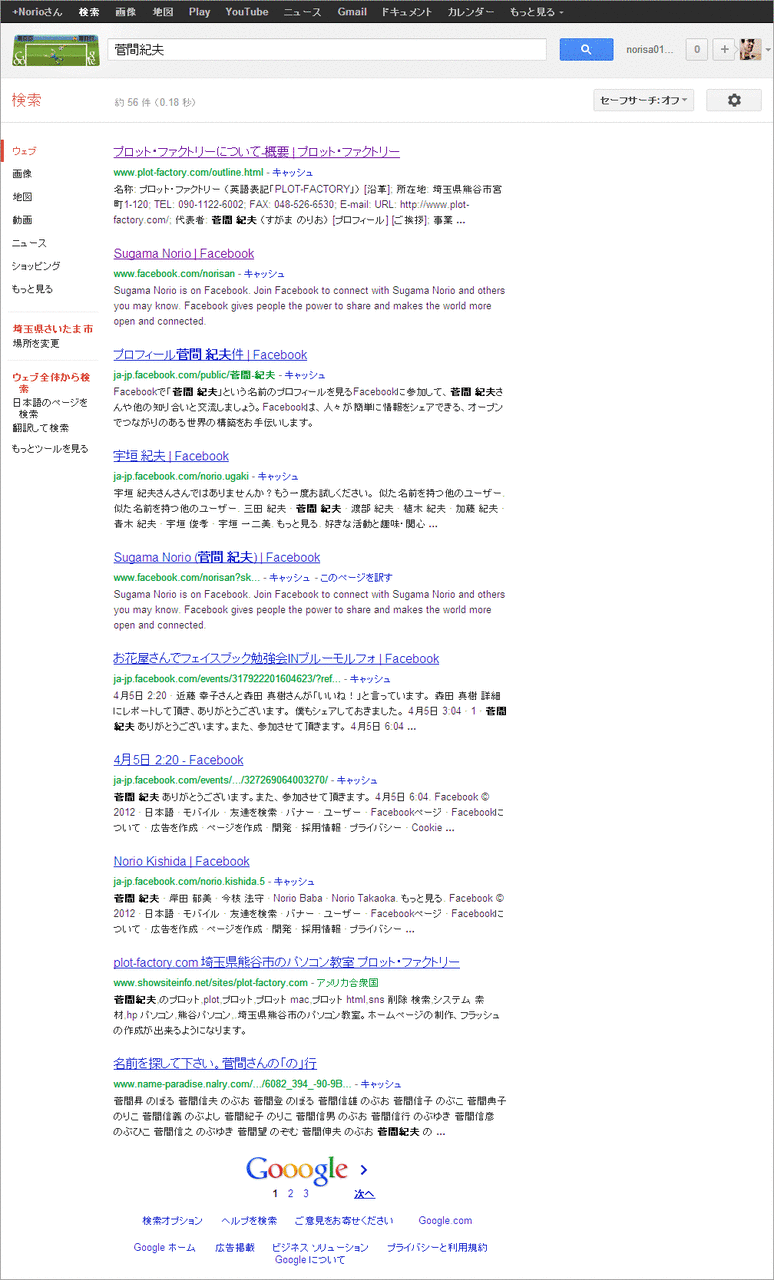774x1280 pixels.
Task: Open プライバシーと利用規約 footer link
Action: [437, 1247]
